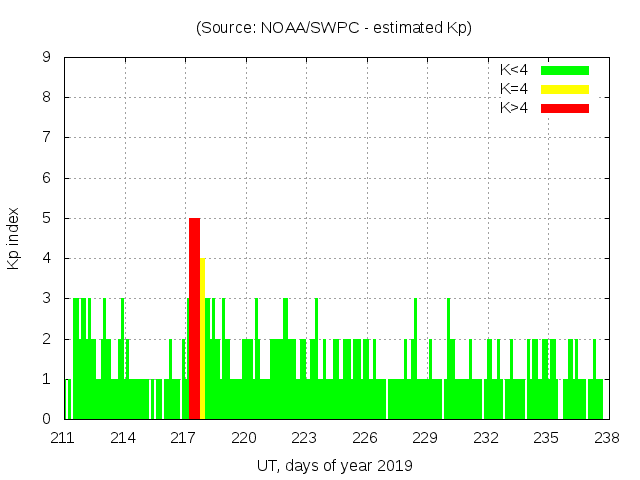Click the 238 day tick label
This screenshot has width=640, height=480.
tap(606, 438)
